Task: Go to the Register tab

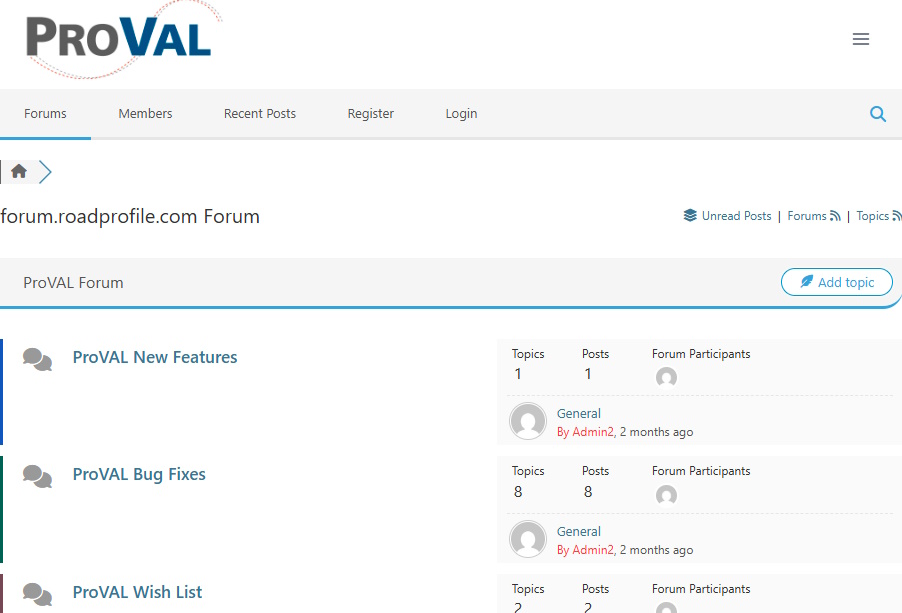Action: click(371, 114)
